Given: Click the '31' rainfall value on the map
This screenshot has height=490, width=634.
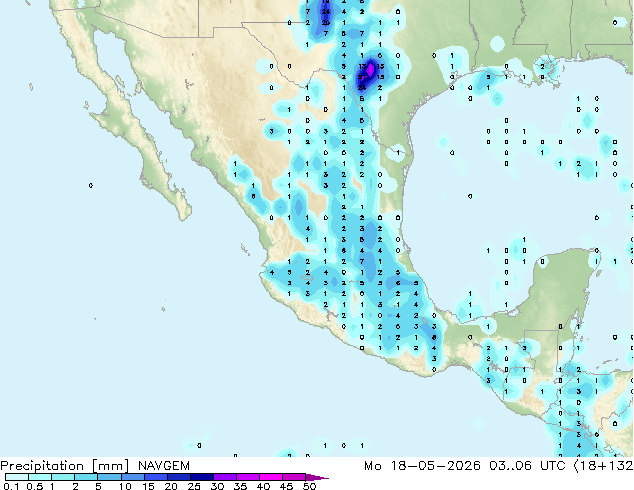Looking at the screenshot, I should 362,77.
